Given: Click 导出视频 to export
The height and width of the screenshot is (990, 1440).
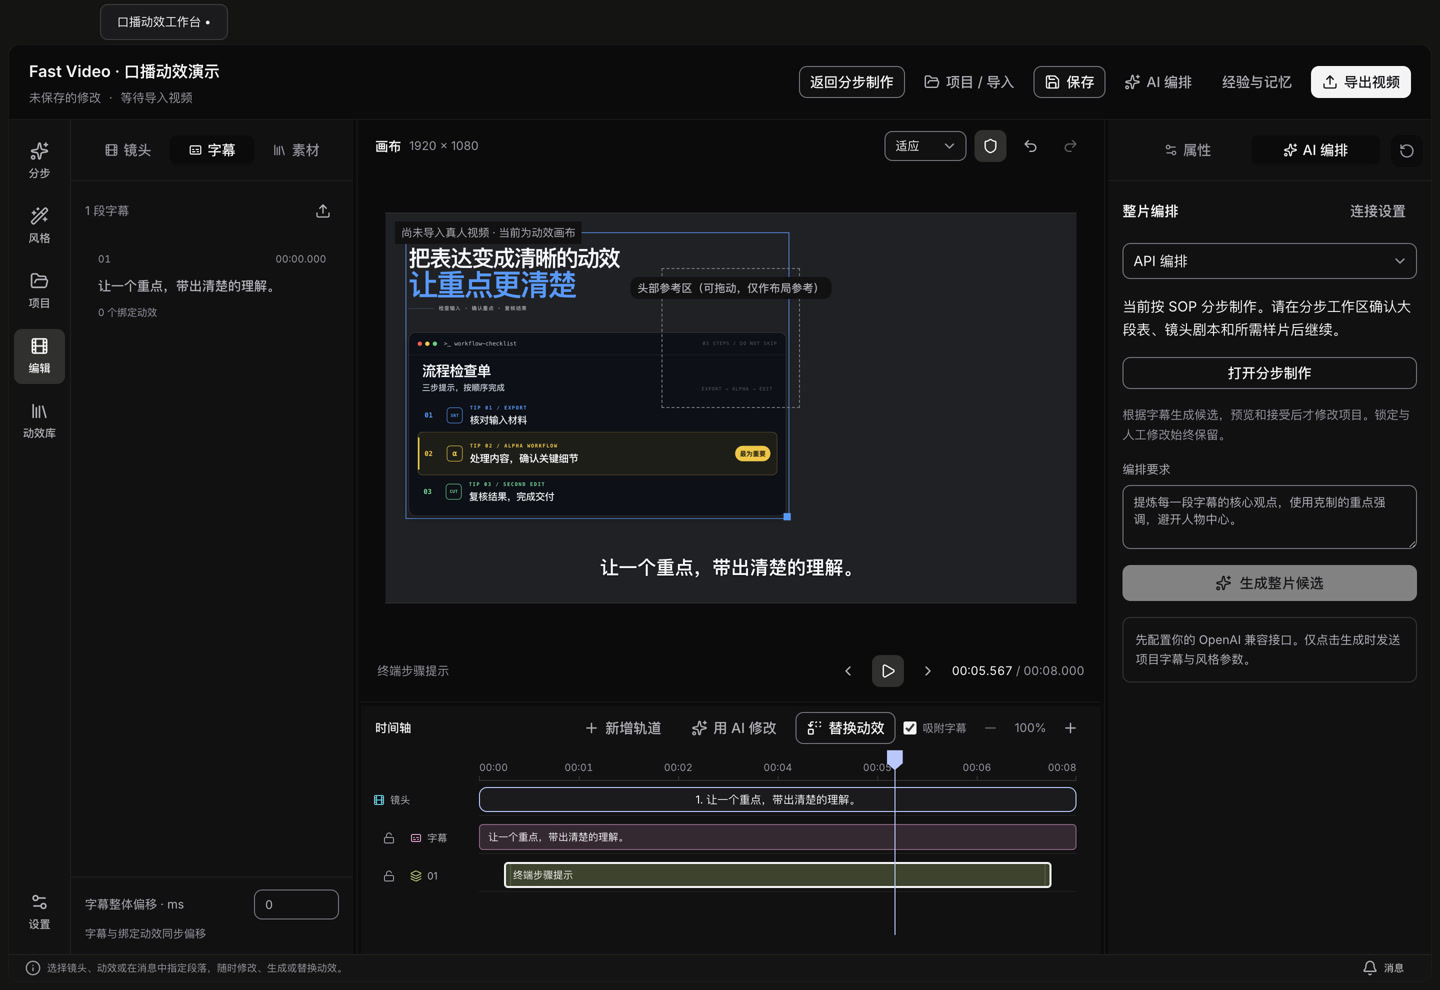Looking at the screenshot, I should 1361,82.
